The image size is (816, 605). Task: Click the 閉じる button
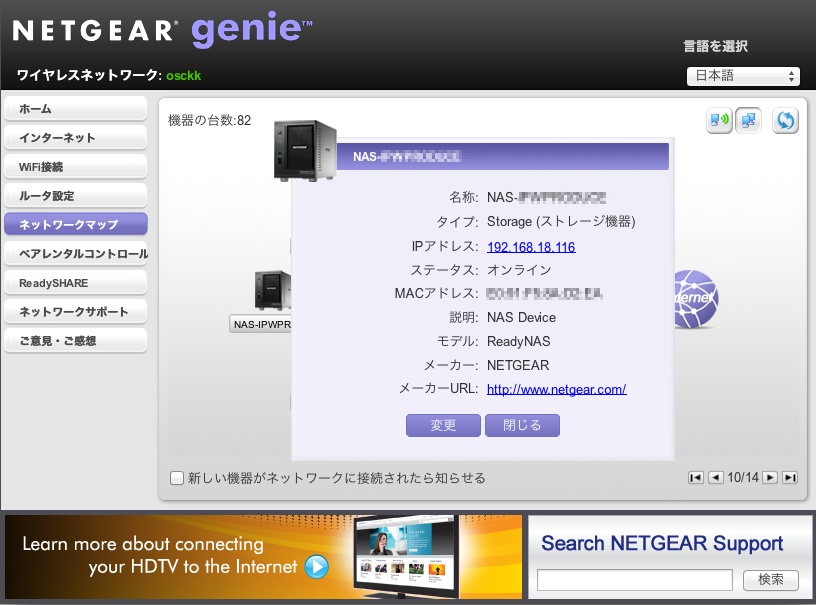[522, 425]
